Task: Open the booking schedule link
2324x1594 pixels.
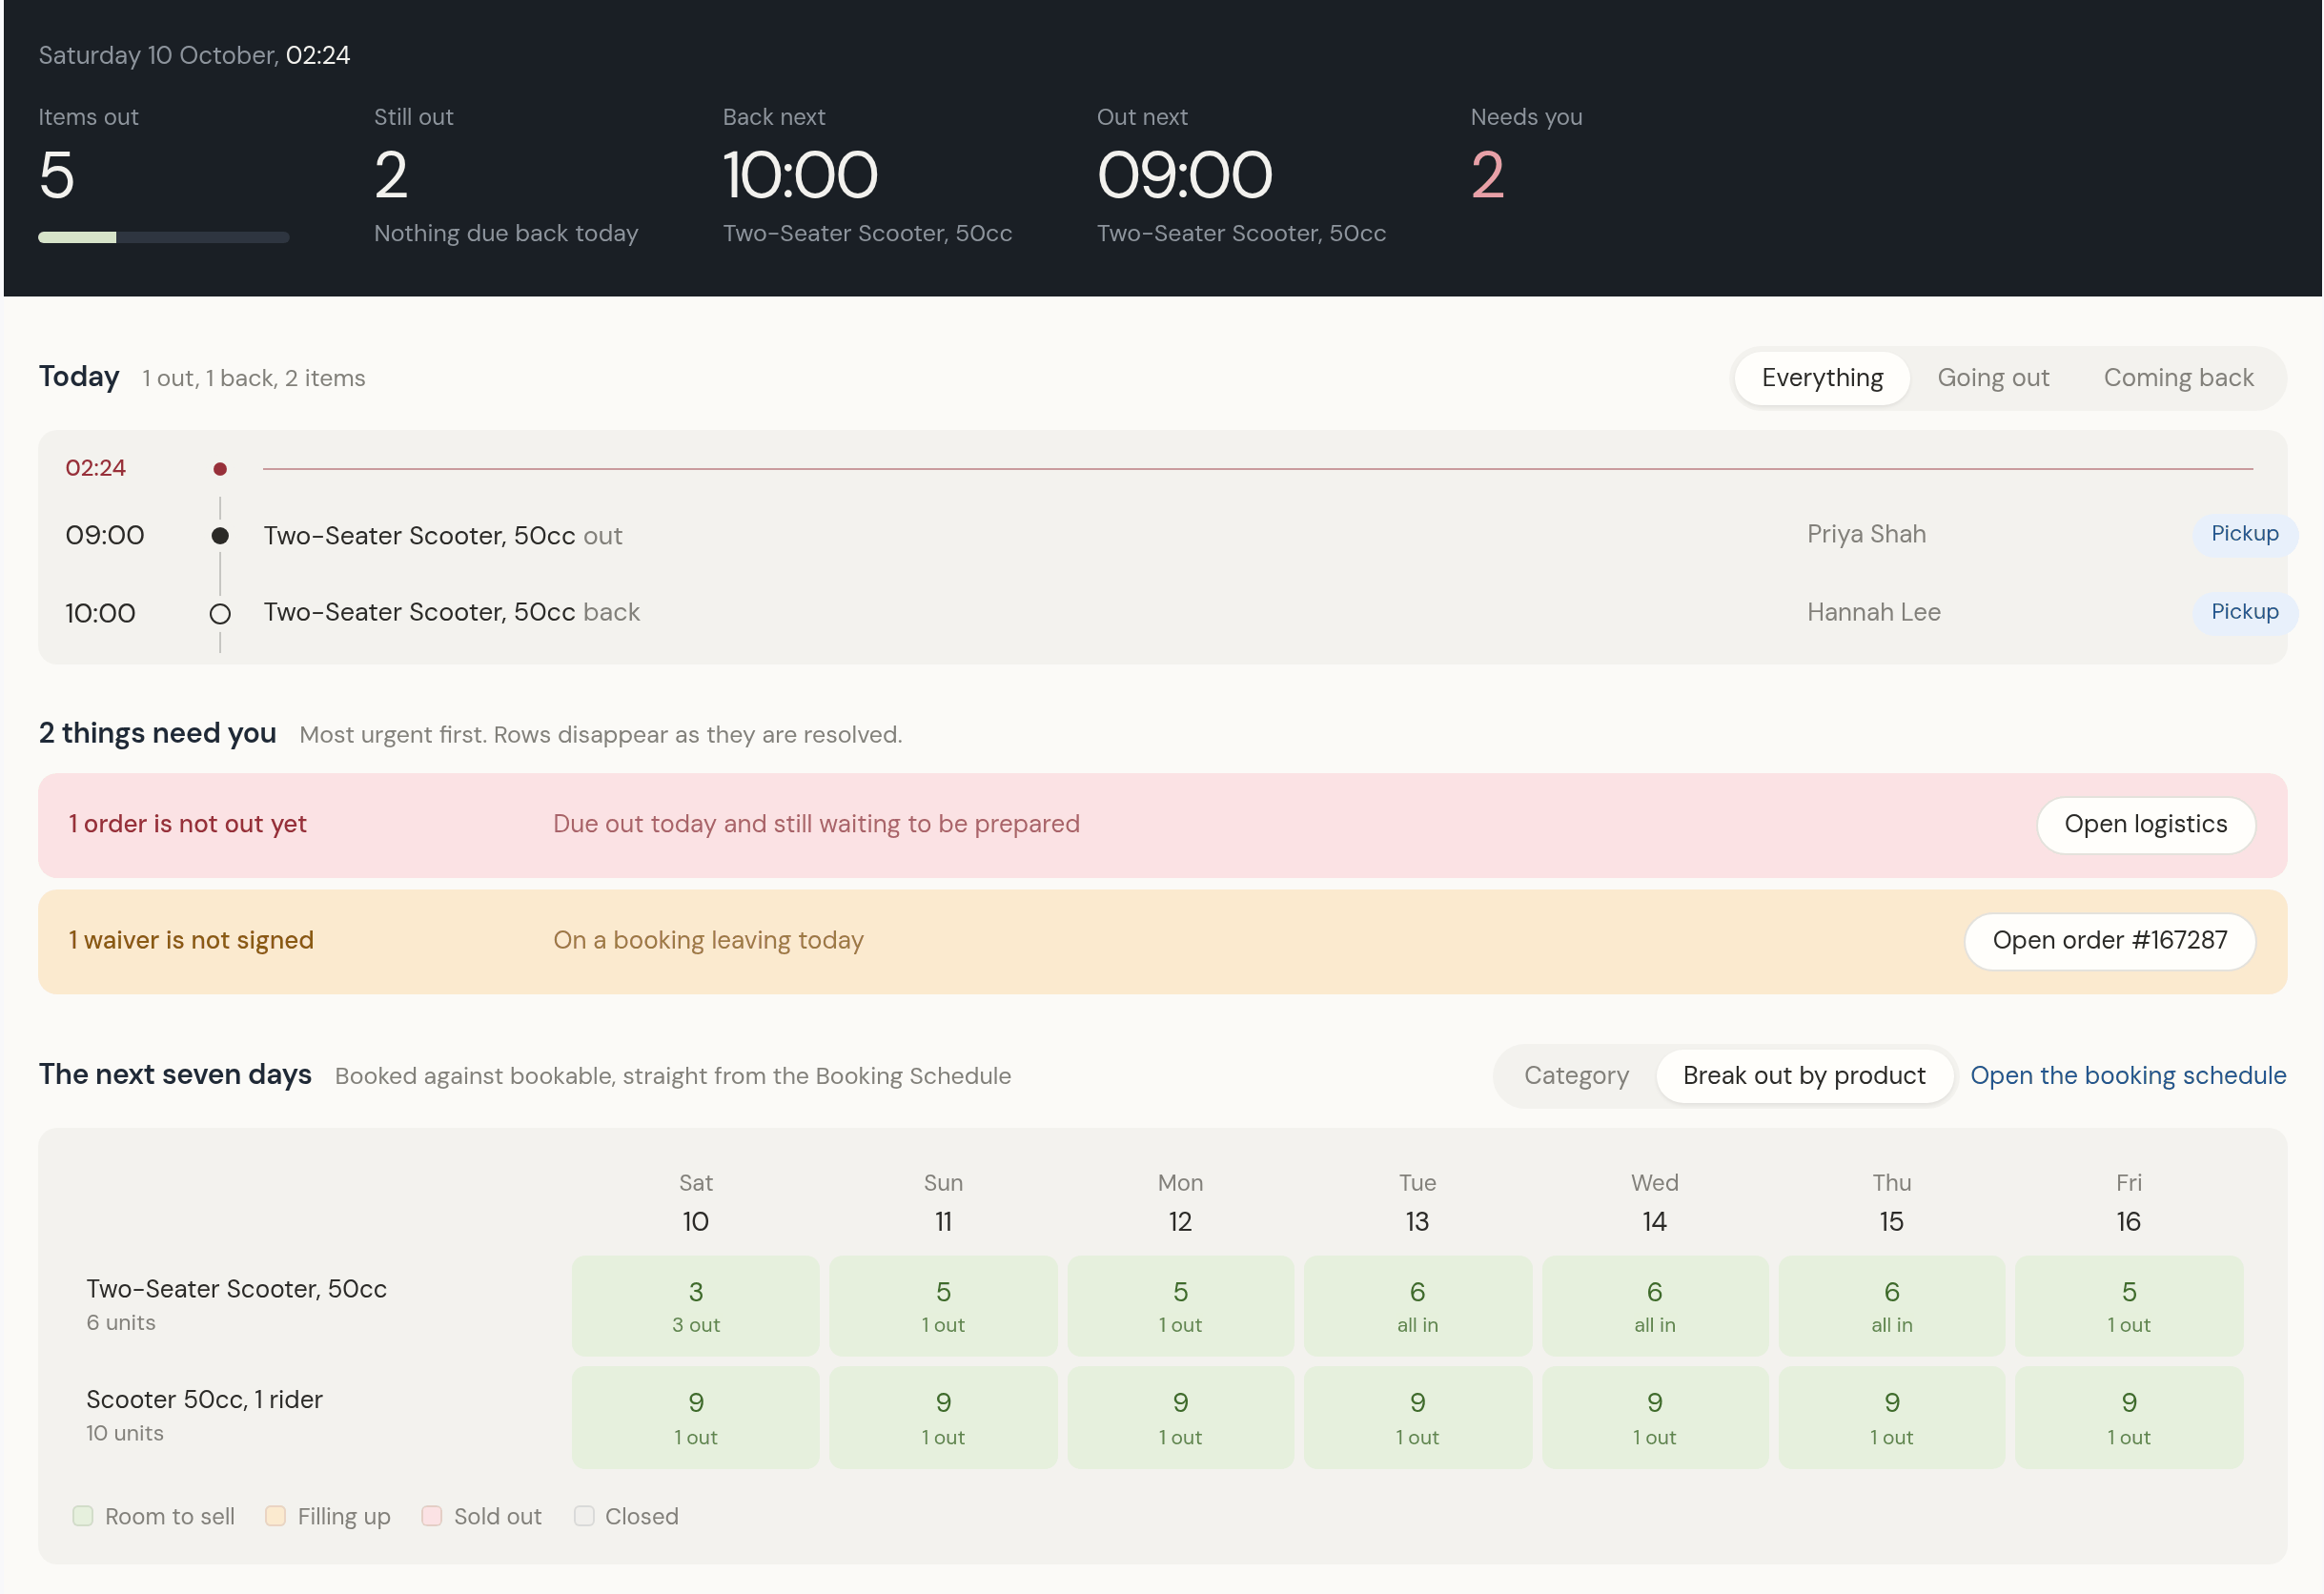Action: pyautogui.click(x=2127, y=1076)
